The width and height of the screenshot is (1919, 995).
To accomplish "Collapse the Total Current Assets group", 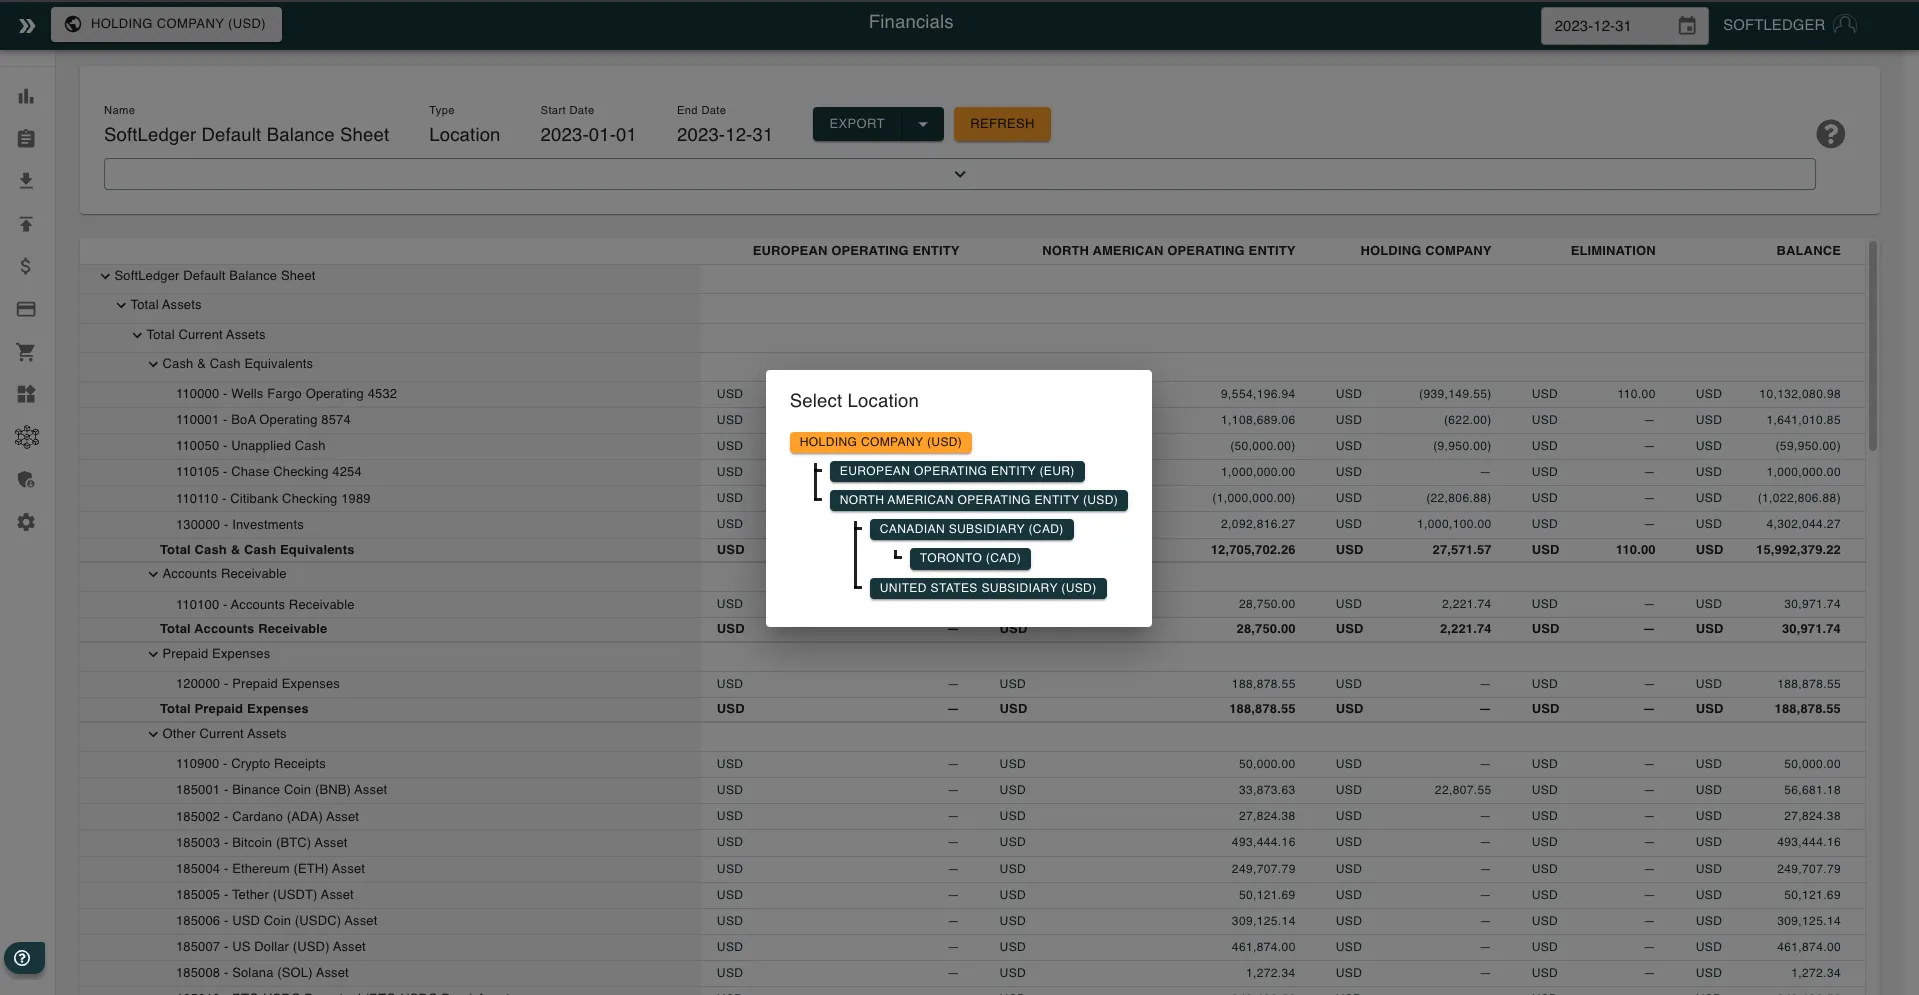I will pyautogui.click(x=137, y=335).
